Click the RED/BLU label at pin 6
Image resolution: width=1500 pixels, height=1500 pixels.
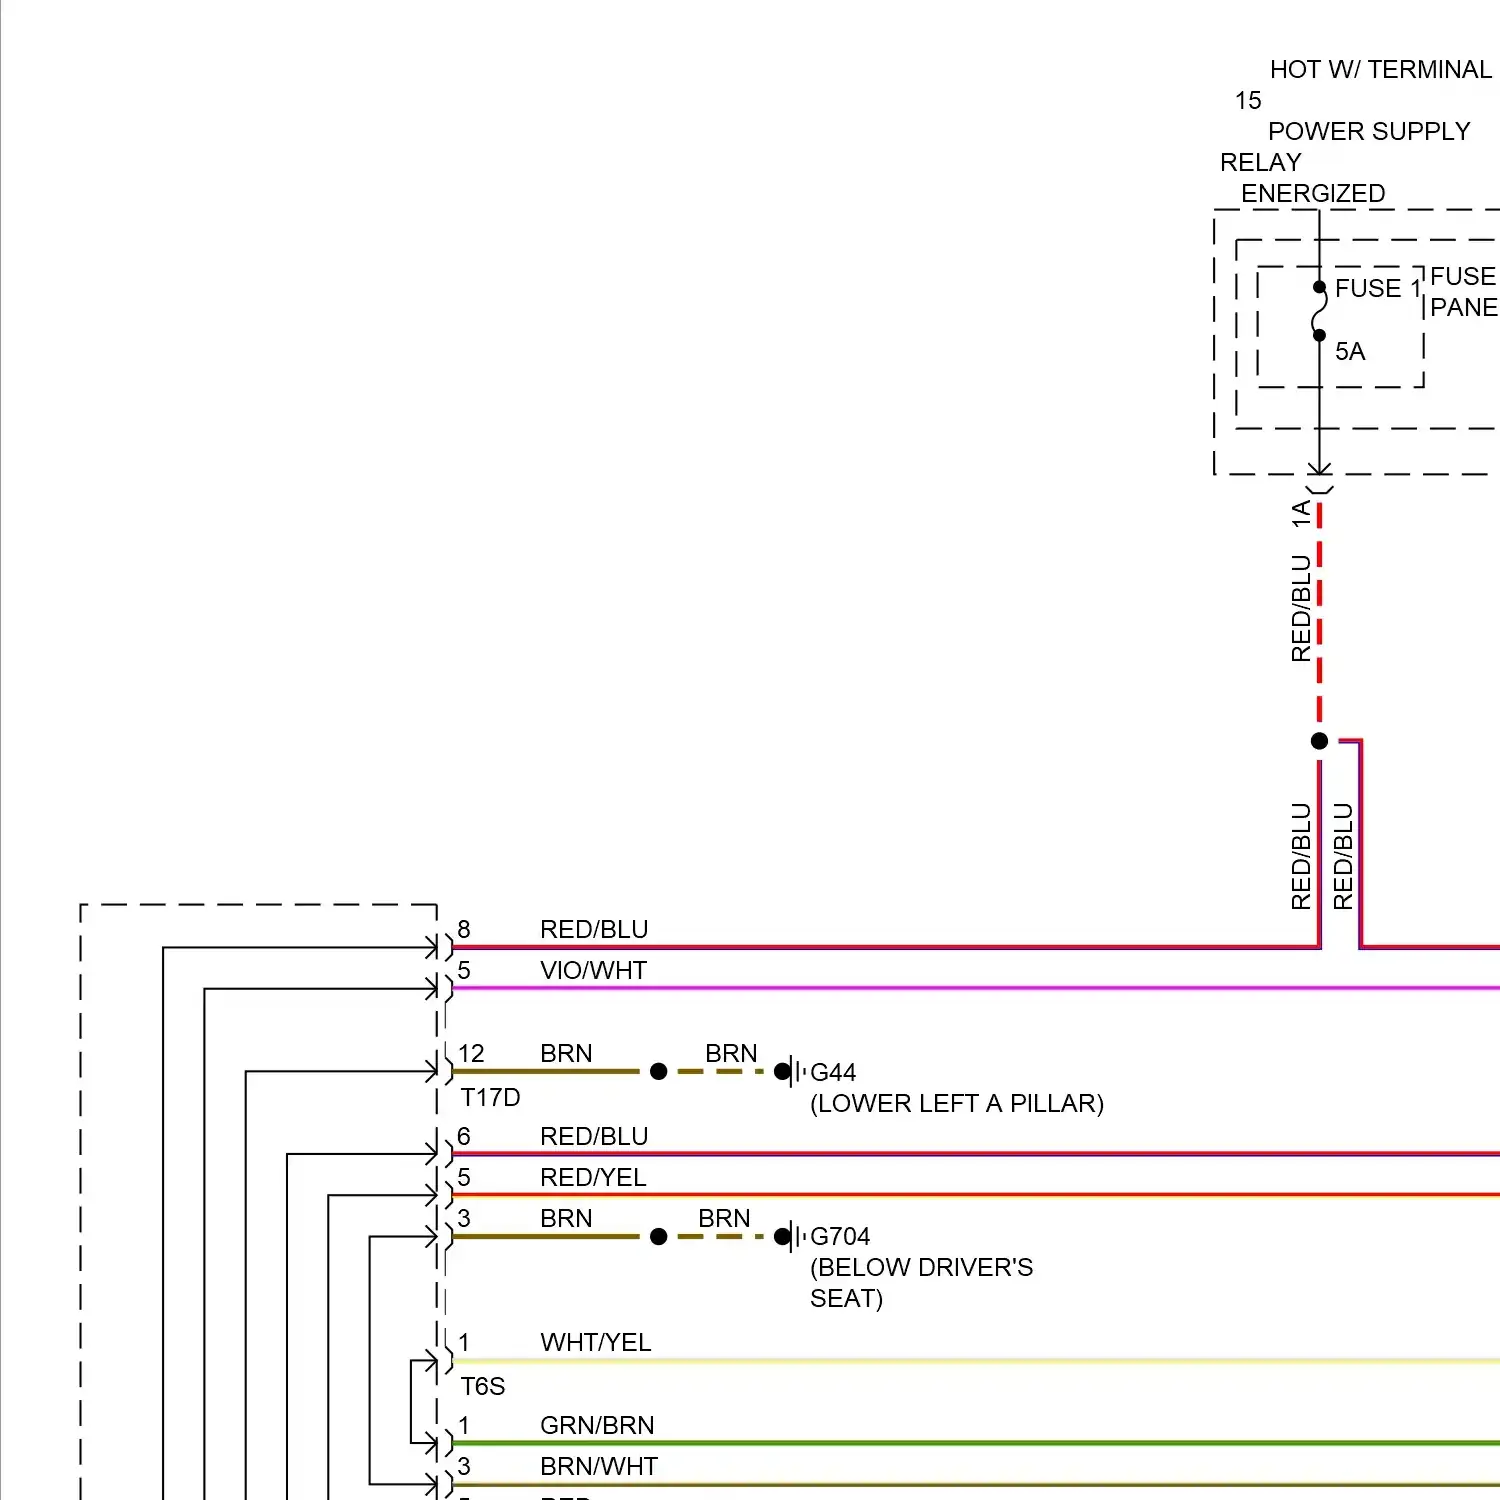tap(594, 1137)
